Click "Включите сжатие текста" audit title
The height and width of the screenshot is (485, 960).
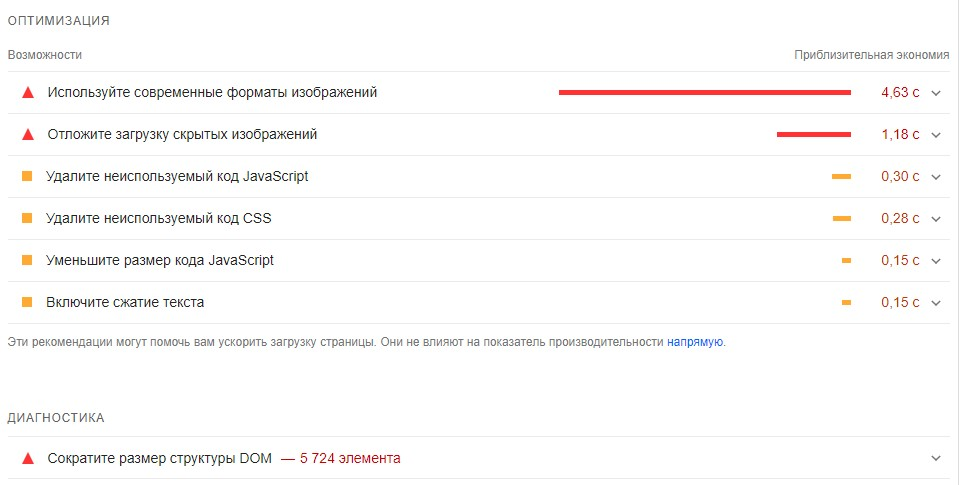point(125,302)
